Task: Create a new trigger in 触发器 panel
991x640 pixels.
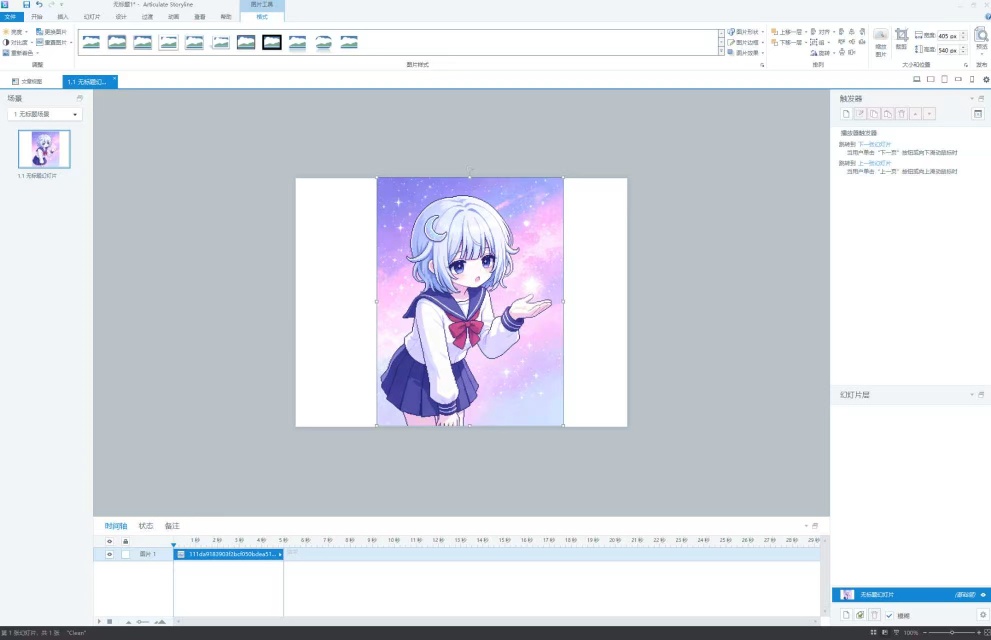Action: pyautogui.click(x=846, y=114)
